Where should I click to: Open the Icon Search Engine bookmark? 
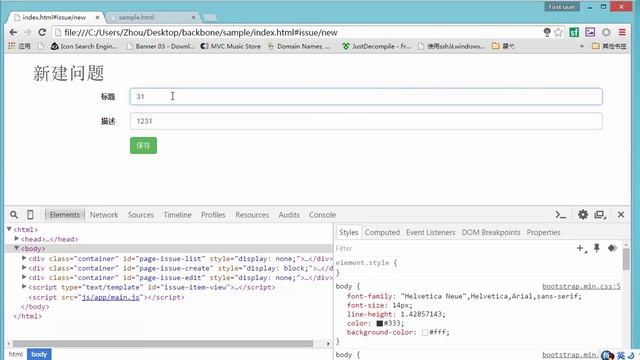pyautogui.click(x=84, y=46)
